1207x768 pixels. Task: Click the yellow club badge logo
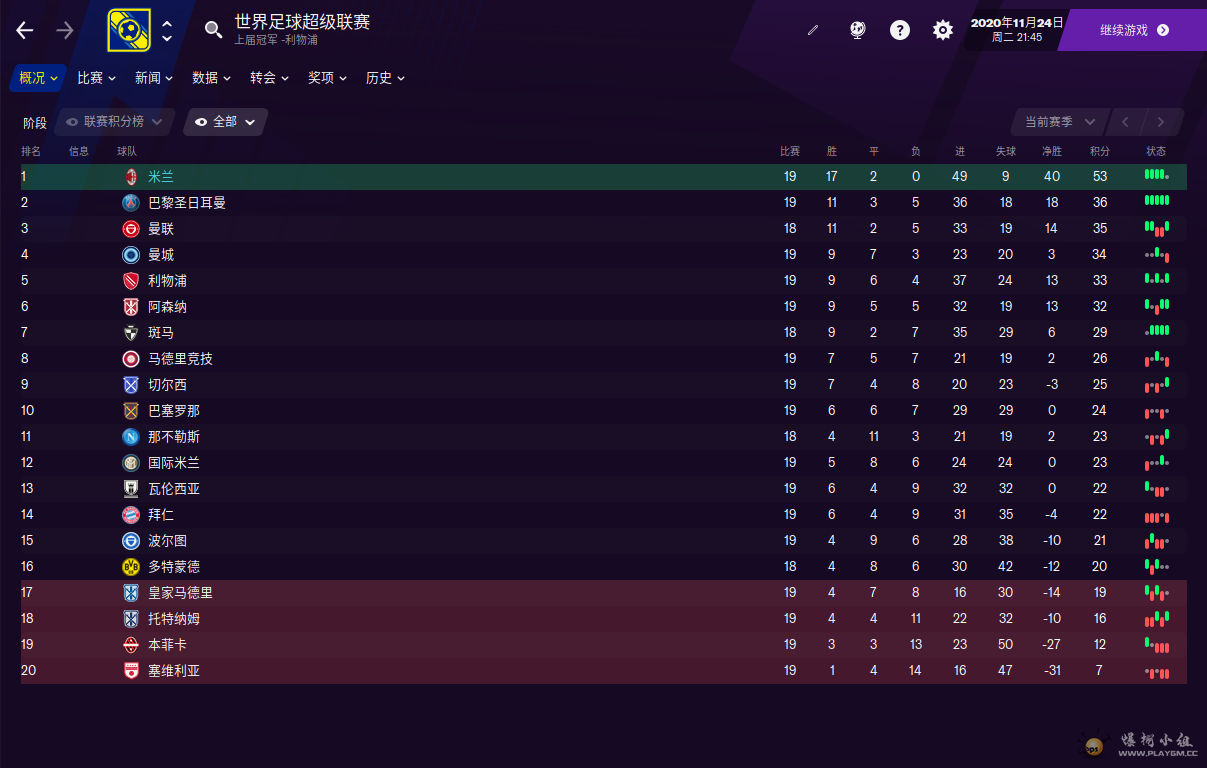tap(129, 30)
